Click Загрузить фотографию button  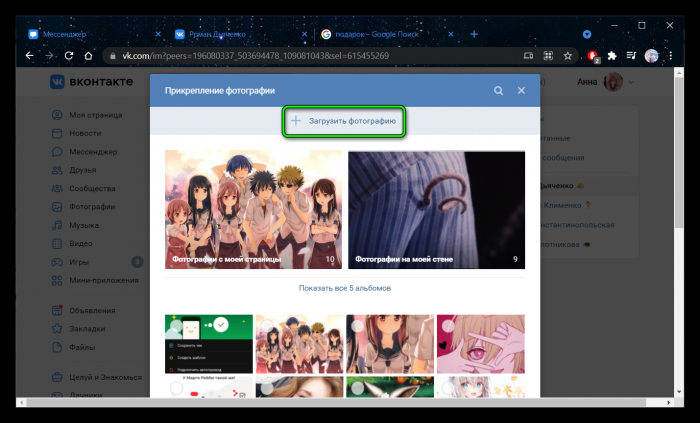[344, 121]
